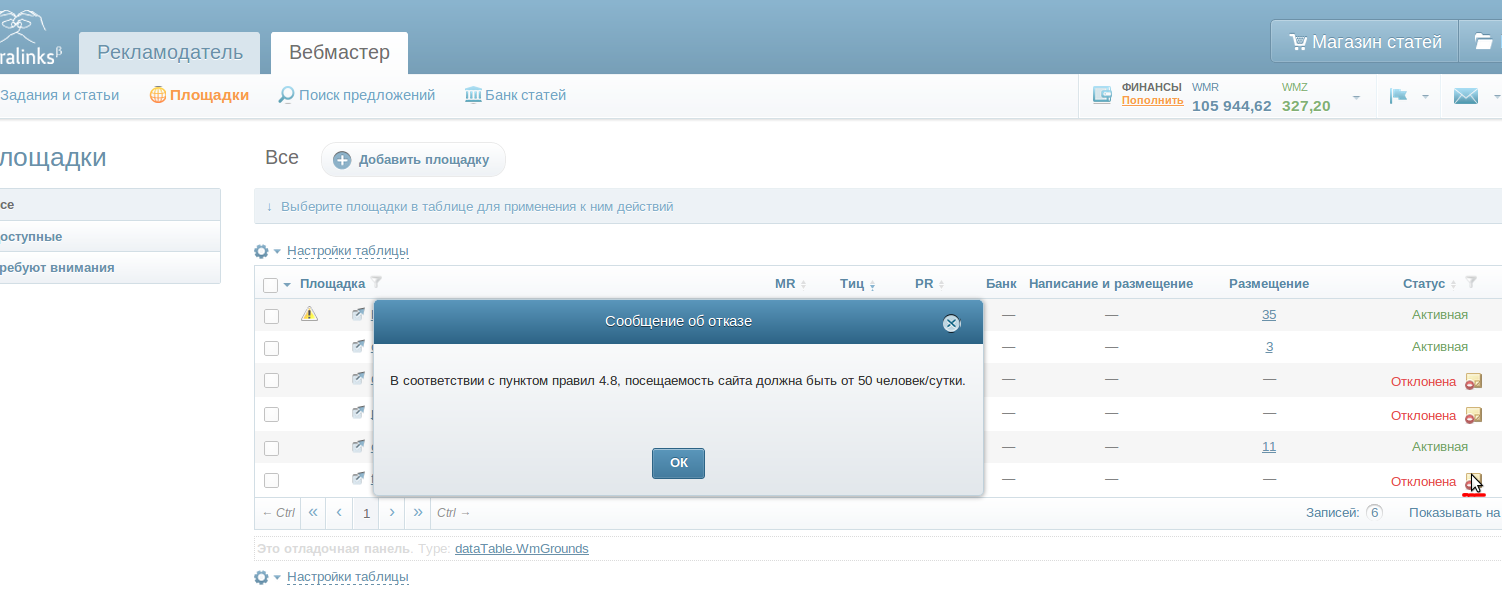1502x605 pixels.
Task: Confirm the dialog with OK button
Action: (x=678, y=463)
